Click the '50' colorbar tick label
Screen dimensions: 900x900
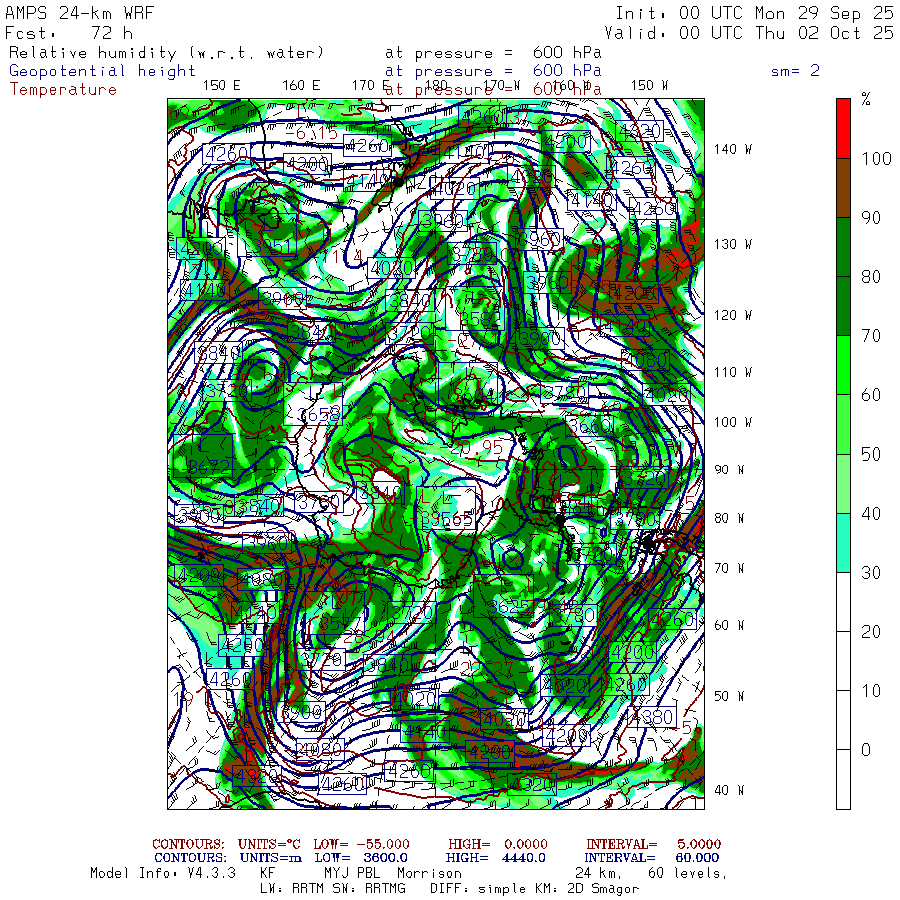click(x=871, y=454)
